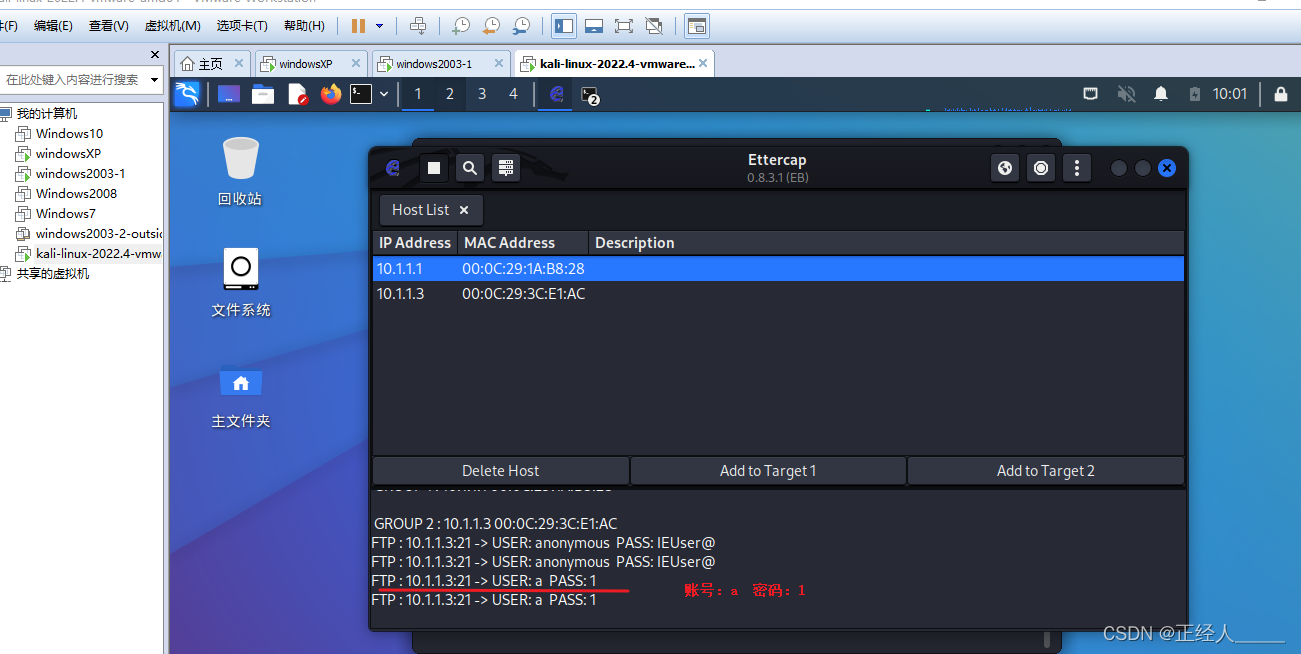Viewport: 1301px width, 654px height.
Task: Stop sniffing with Ettercap stop button
Action: pyautogui.click(x=434, y=168)
